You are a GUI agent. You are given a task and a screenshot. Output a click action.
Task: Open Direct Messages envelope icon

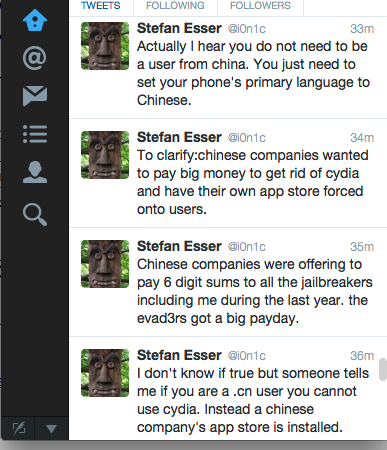[x=35, y=96]
